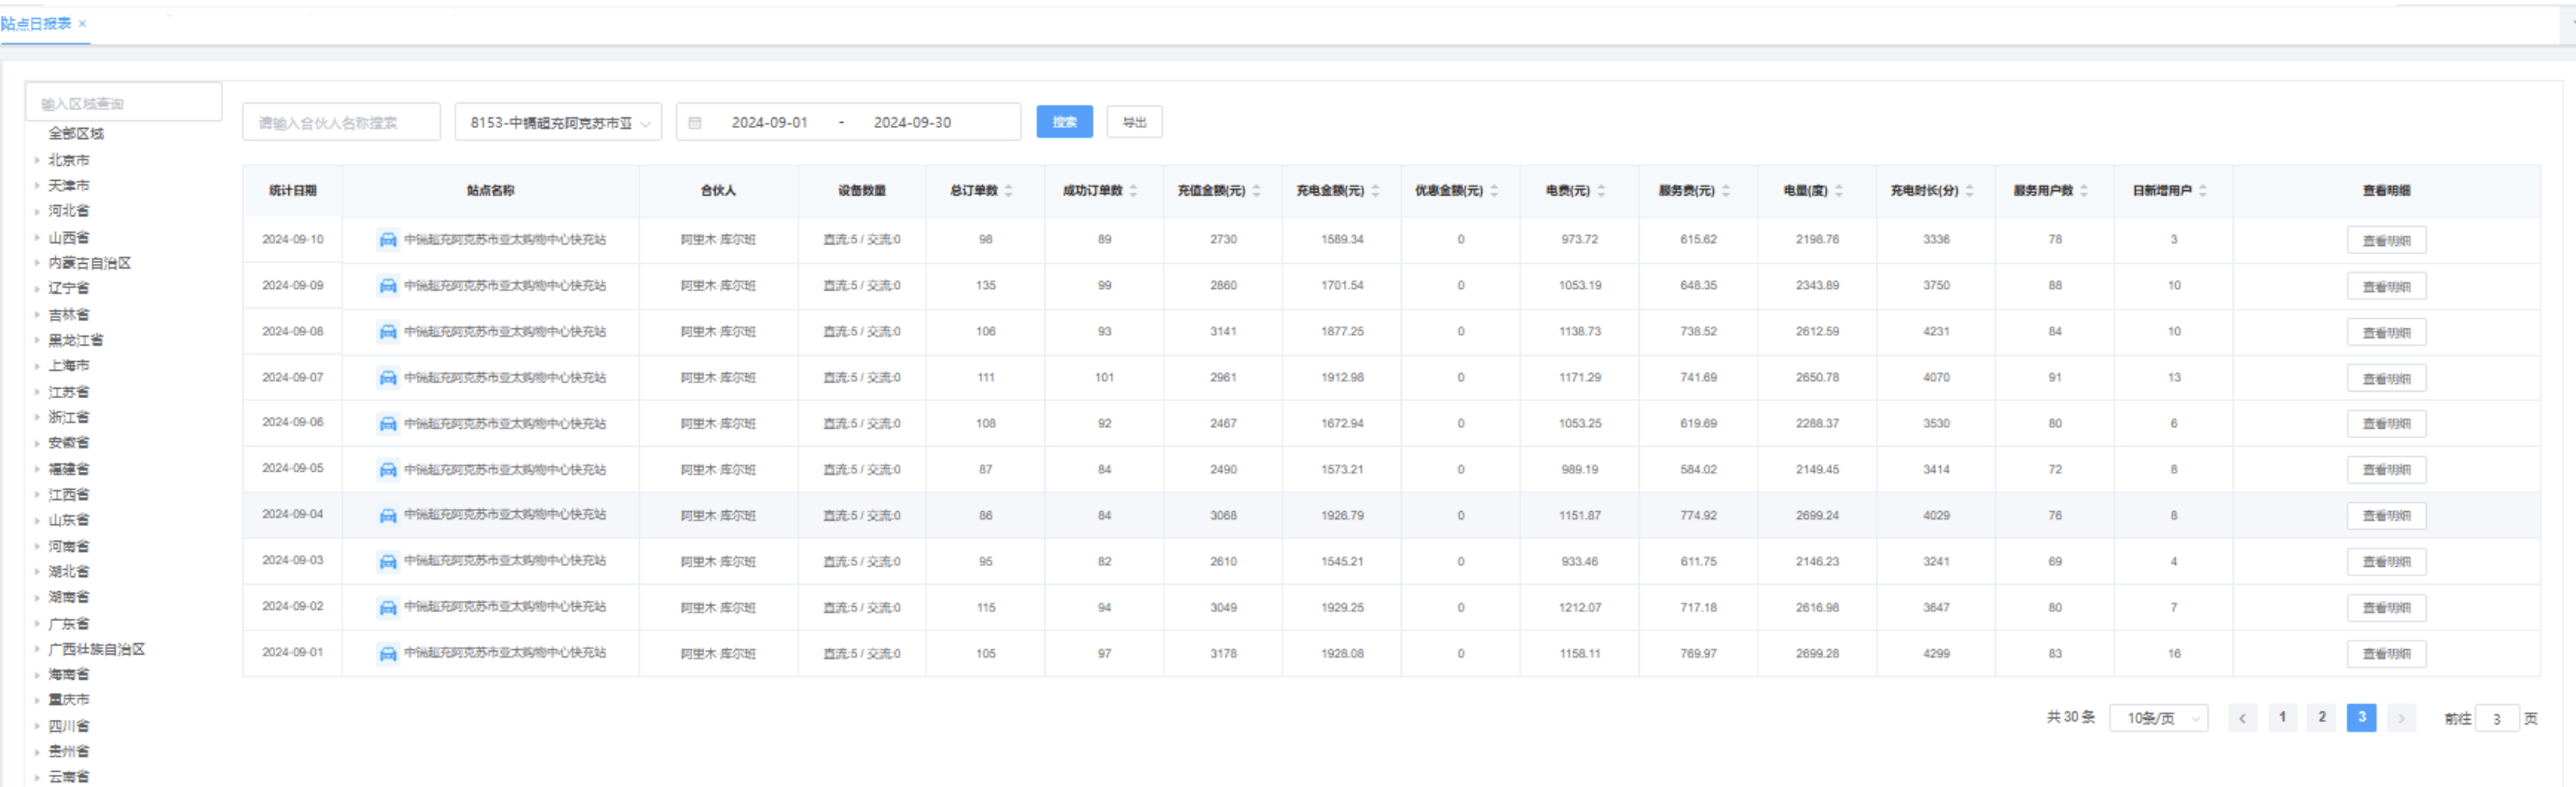Select 全部区域 in region tree
The width and height of the screenshot is (2576, 787).
pos(76,134)
